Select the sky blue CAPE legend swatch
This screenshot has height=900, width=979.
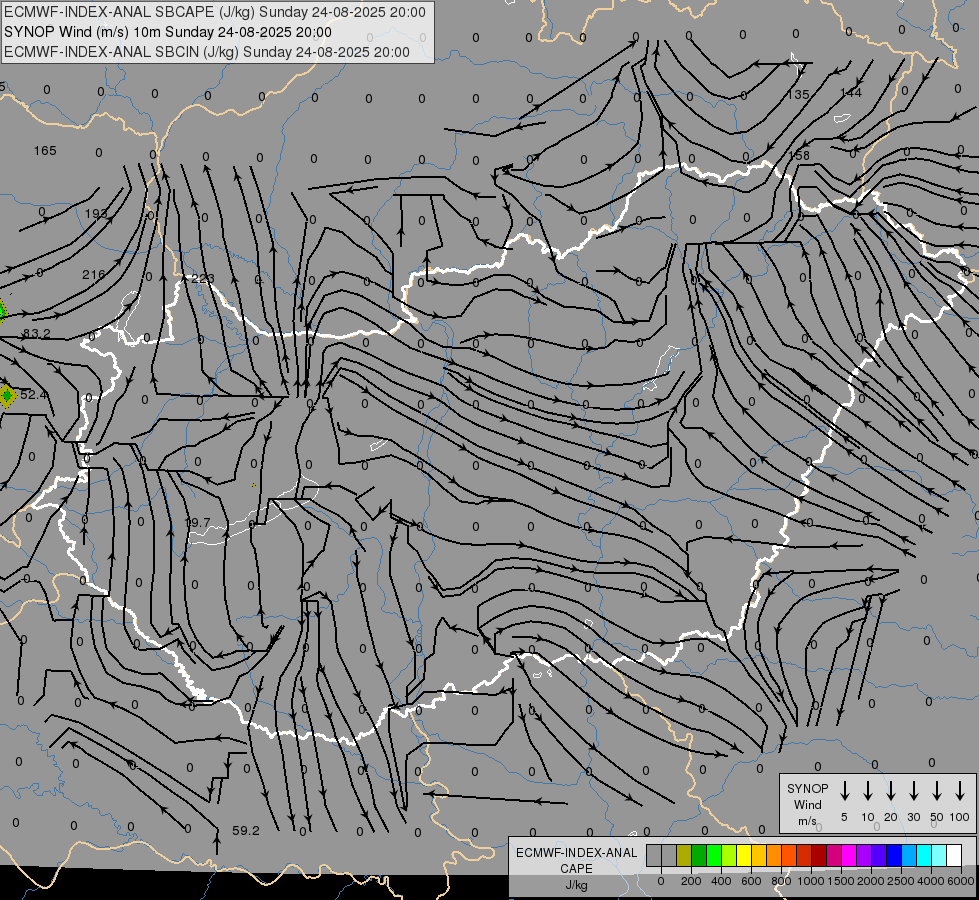pos(910,855)
